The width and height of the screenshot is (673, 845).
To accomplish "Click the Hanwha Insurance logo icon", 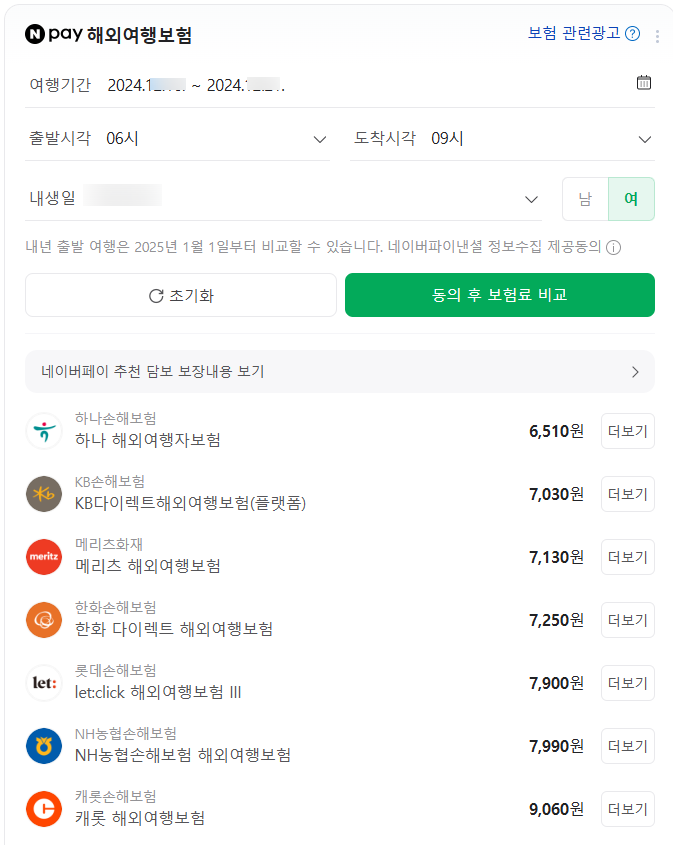I will [x=44, y=620].
